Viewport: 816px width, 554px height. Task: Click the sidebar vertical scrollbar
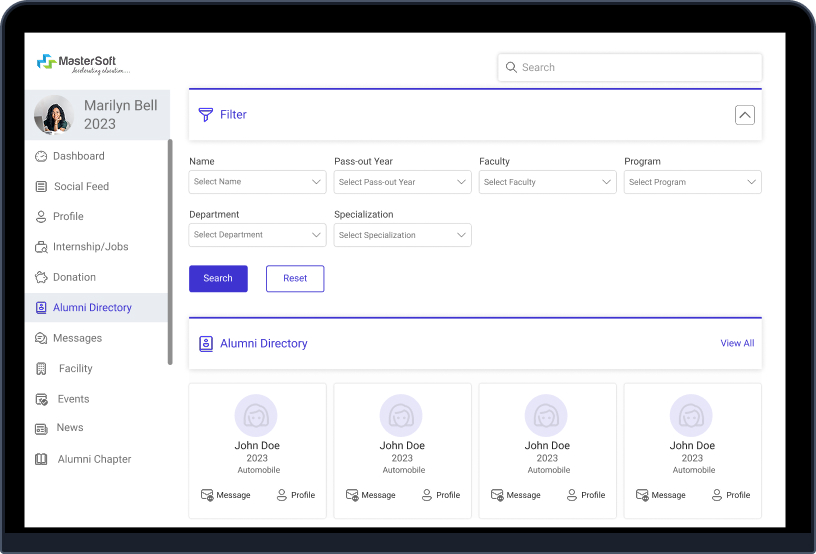170,250
